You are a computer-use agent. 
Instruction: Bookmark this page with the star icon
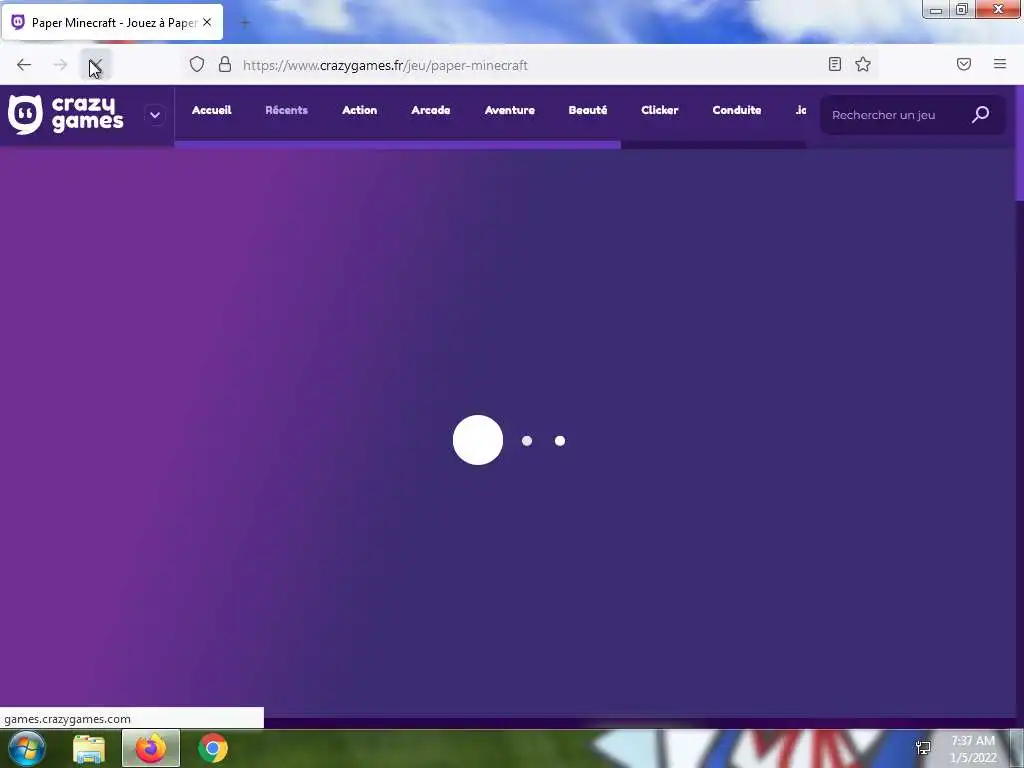coord(863,64)
